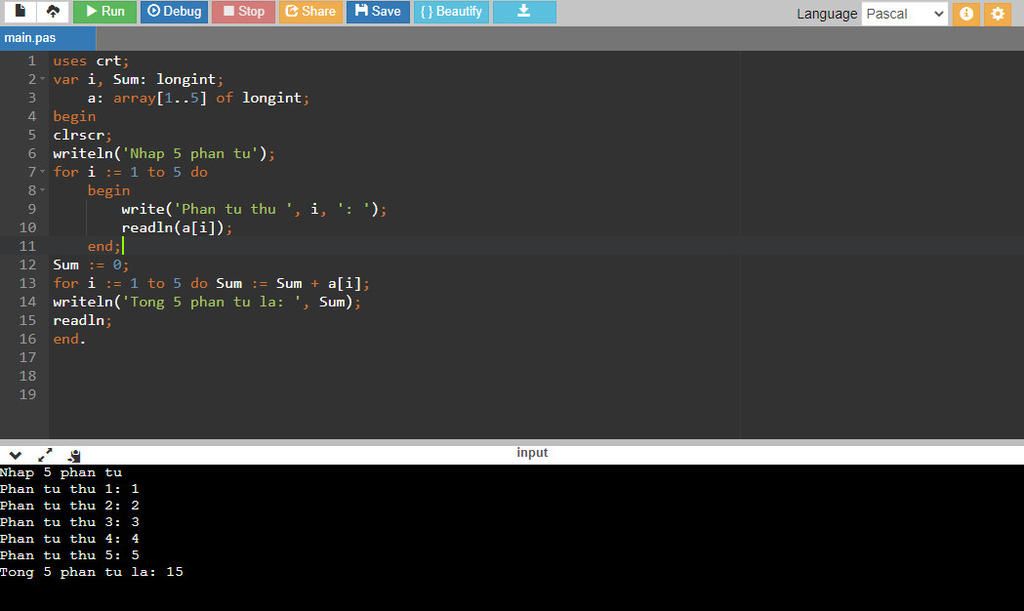Click console line 'Phan tu thu 3: 3'
This screenshot has height=611, width=1024.
(x=69, y=522)
